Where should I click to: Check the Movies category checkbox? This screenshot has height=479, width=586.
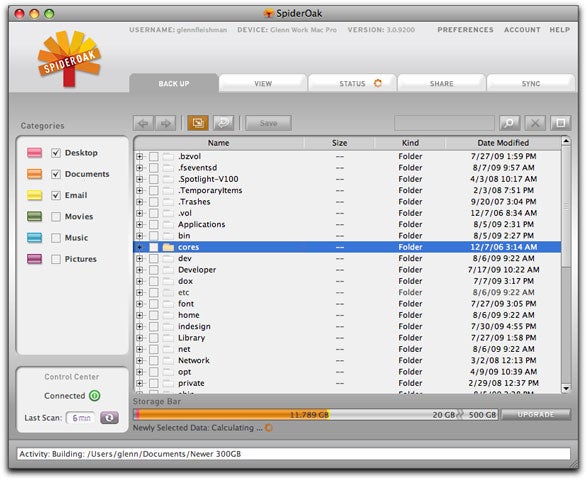pyautogui.click(x=56, y=217)
